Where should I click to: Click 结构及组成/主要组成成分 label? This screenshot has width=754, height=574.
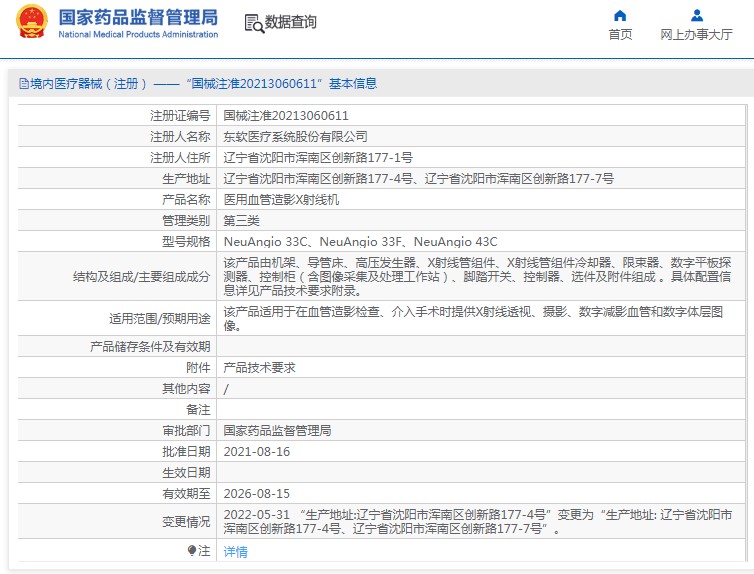(x=141, y=276)
